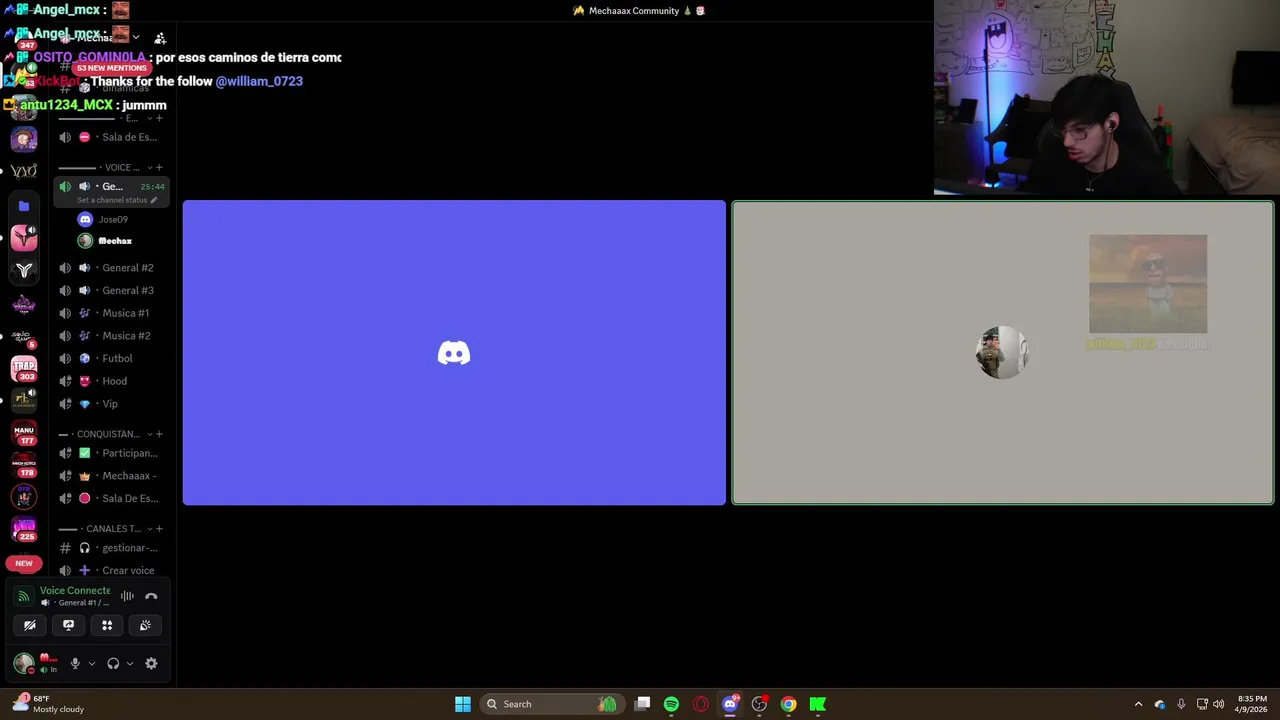Open Opera browser from the taskbar
1280x720 pixels.
[700, 704]
